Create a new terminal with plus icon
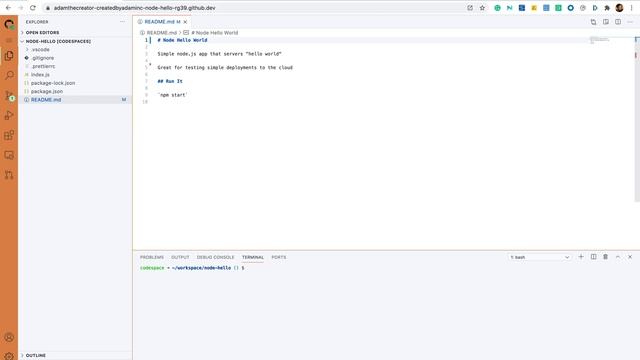The width and height of the screenshot is (640, 360). pyautogui.click(x=581, y=257)
